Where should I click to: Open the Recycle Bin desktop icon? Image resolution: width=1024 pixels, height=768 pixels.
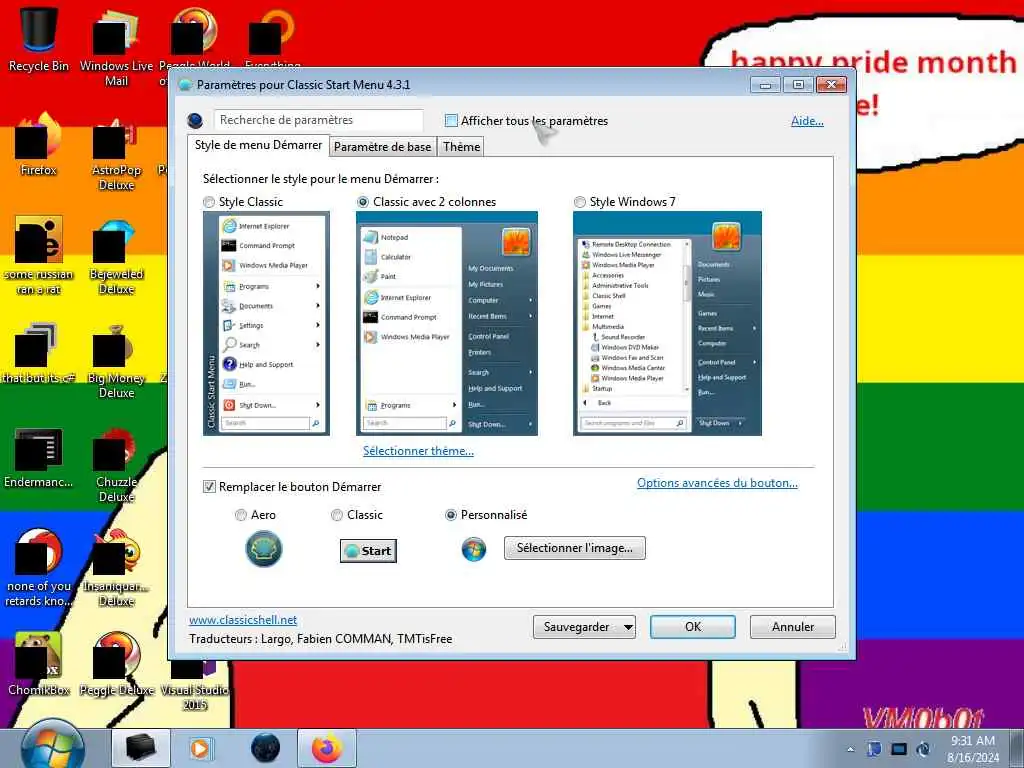39,39
